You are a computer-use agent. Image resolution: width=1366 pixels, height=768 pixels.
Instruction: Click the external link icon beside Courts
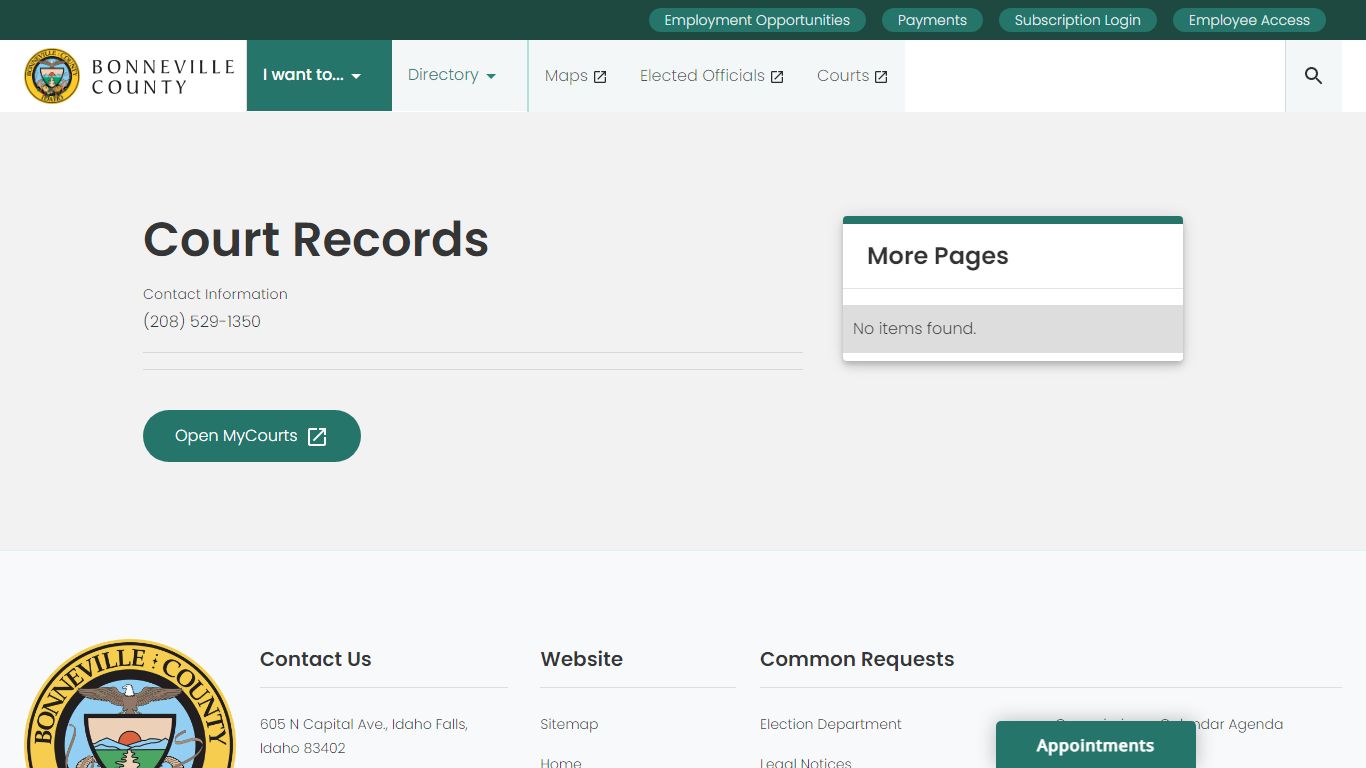[x=881, y=77]
